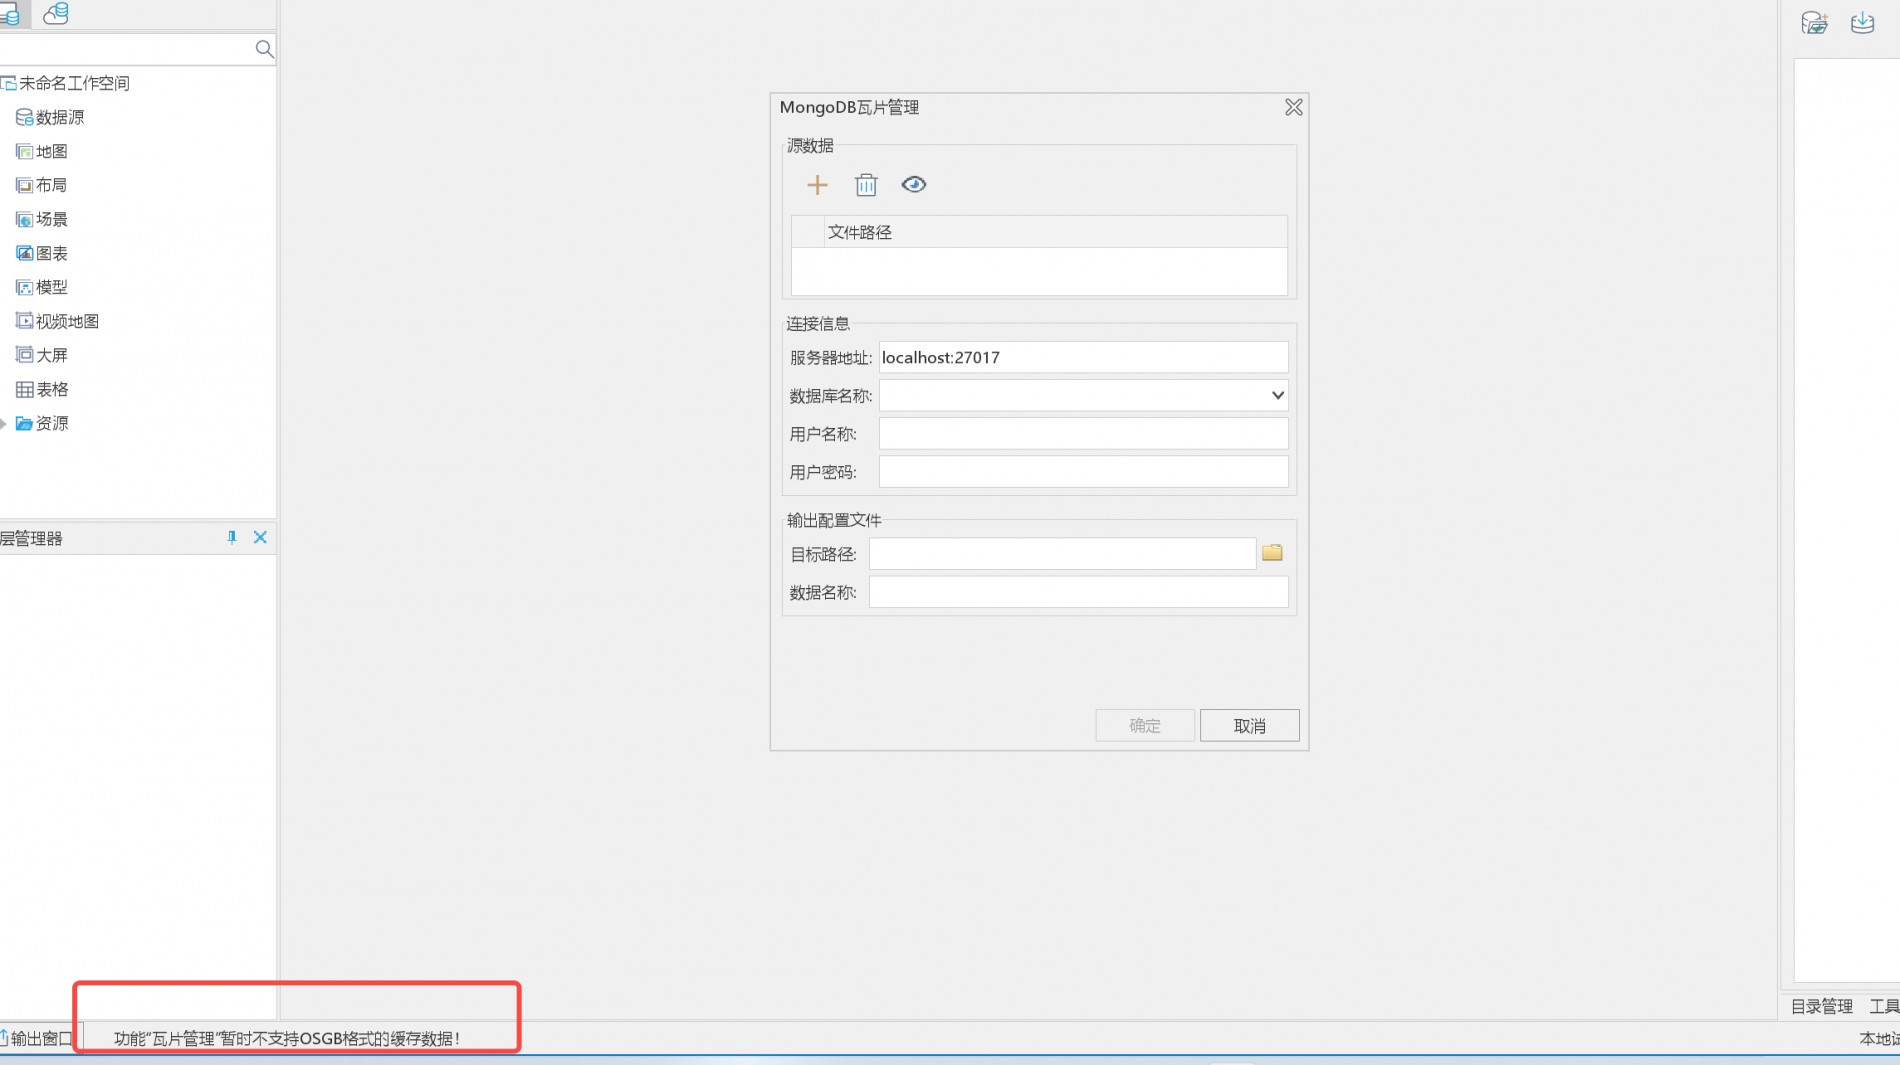Select the 地图 node in workspace tree

[x=42, y=151]
